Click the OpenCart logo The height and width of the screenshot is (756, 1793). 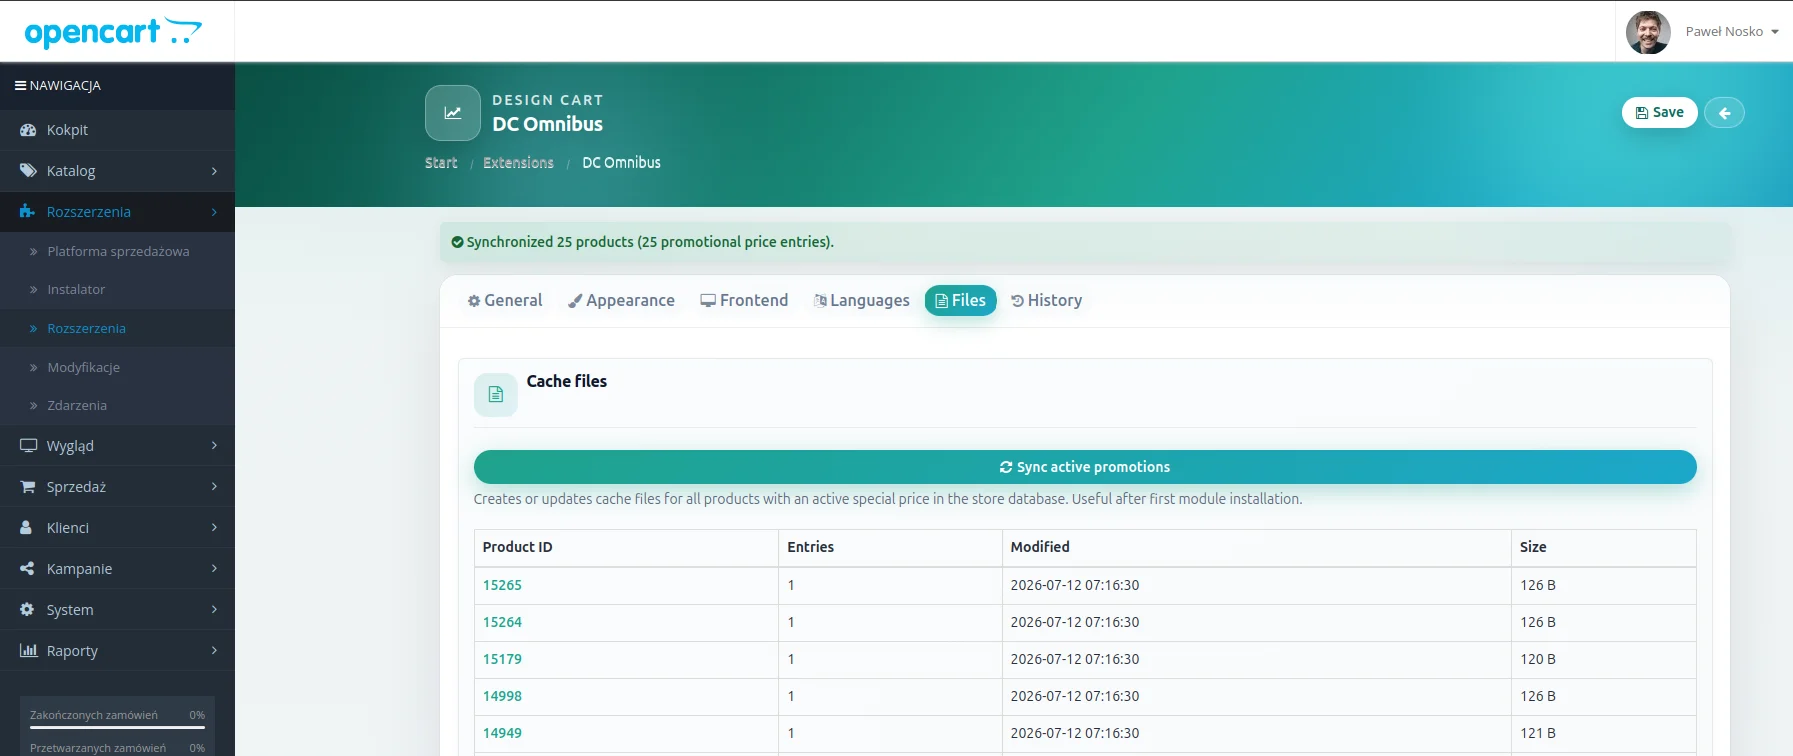pos(113,32)
